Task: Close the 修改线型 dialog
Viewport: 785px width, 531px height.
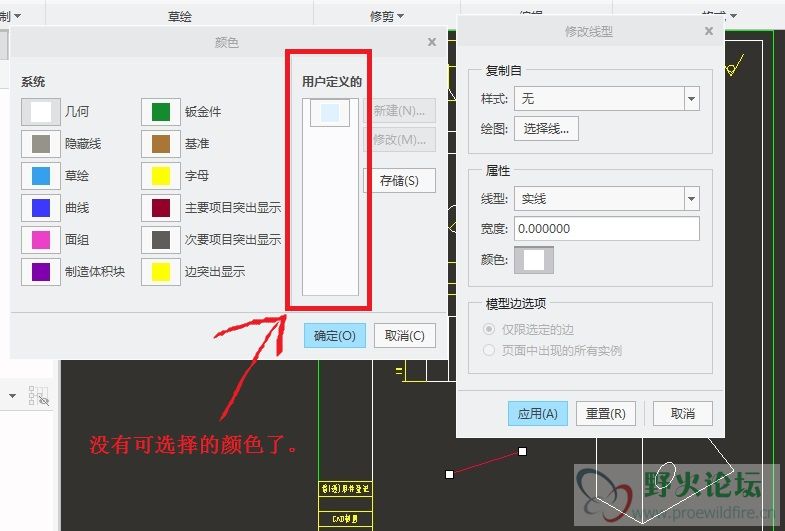Action: [708, 31]
